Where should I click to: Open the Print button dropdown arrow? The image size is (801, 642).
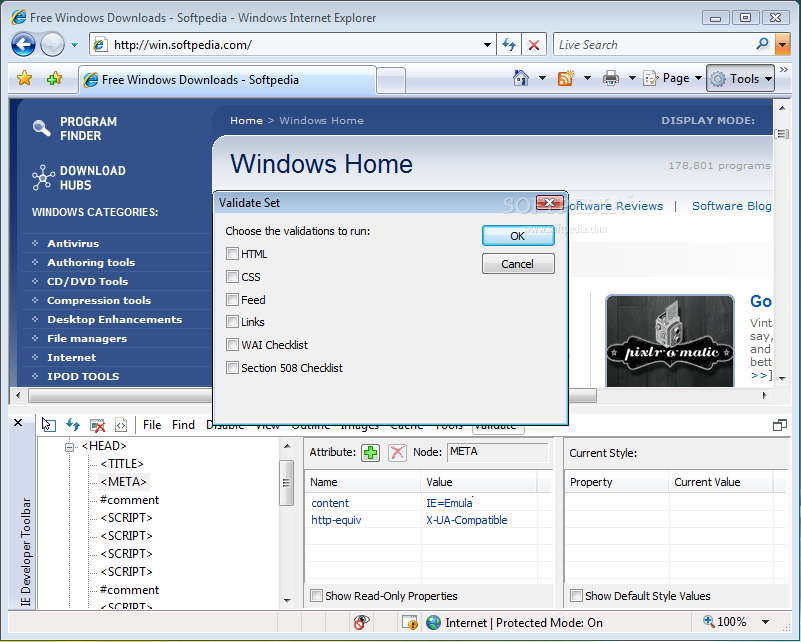tap(632, 78)
